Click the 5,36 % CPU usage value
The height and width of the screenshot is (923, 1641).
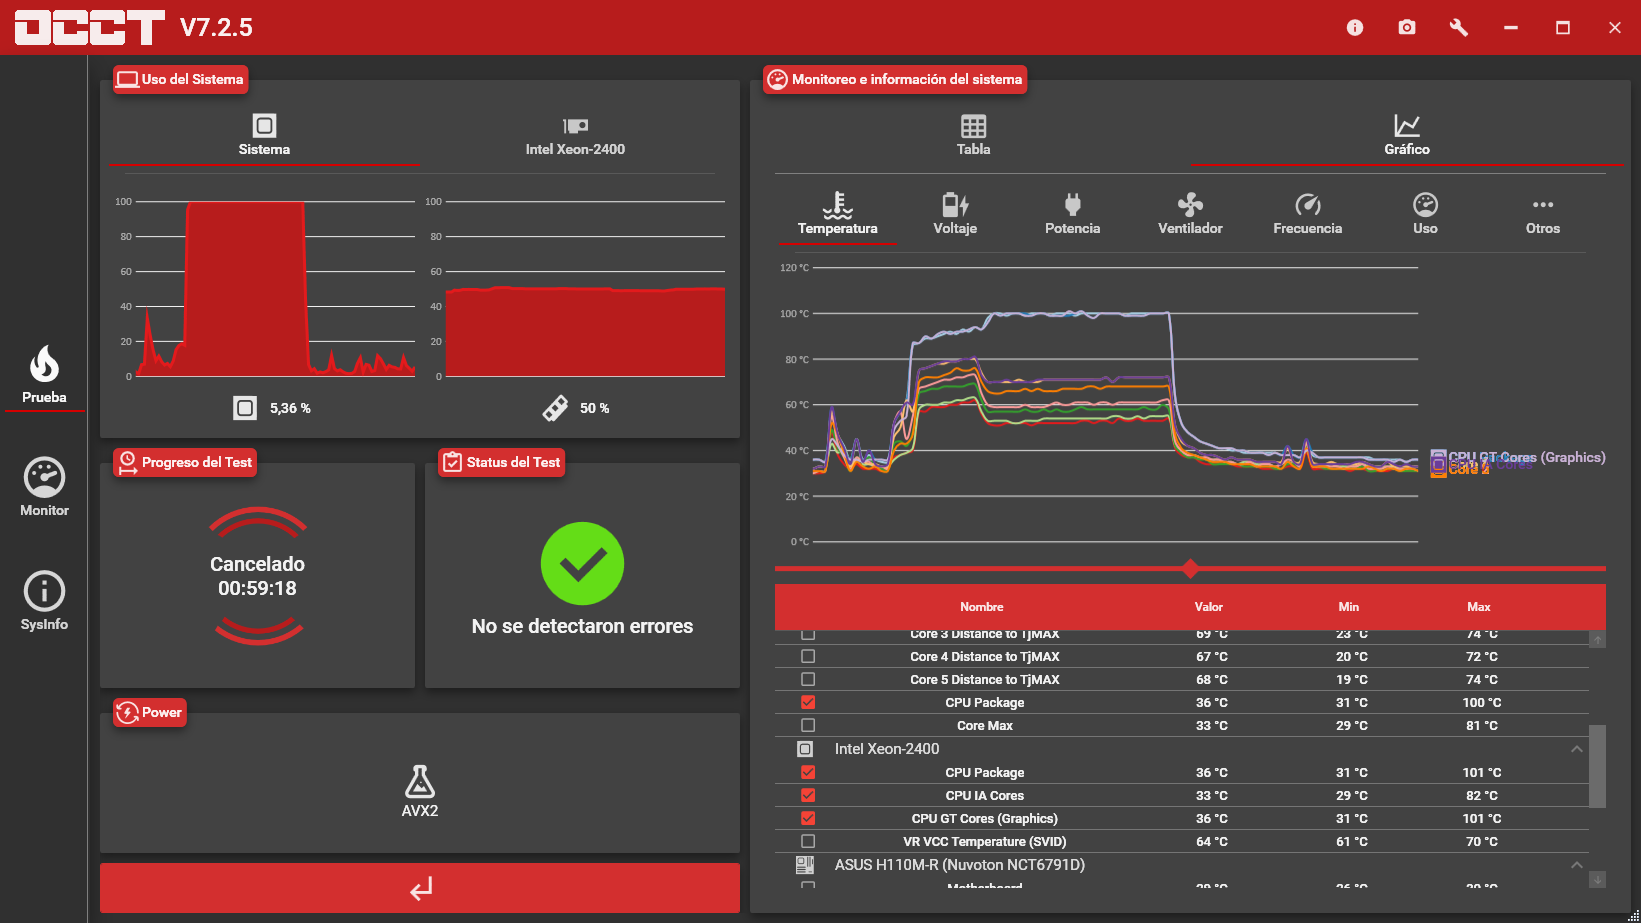pyautogui.click(x=290, y=408)
